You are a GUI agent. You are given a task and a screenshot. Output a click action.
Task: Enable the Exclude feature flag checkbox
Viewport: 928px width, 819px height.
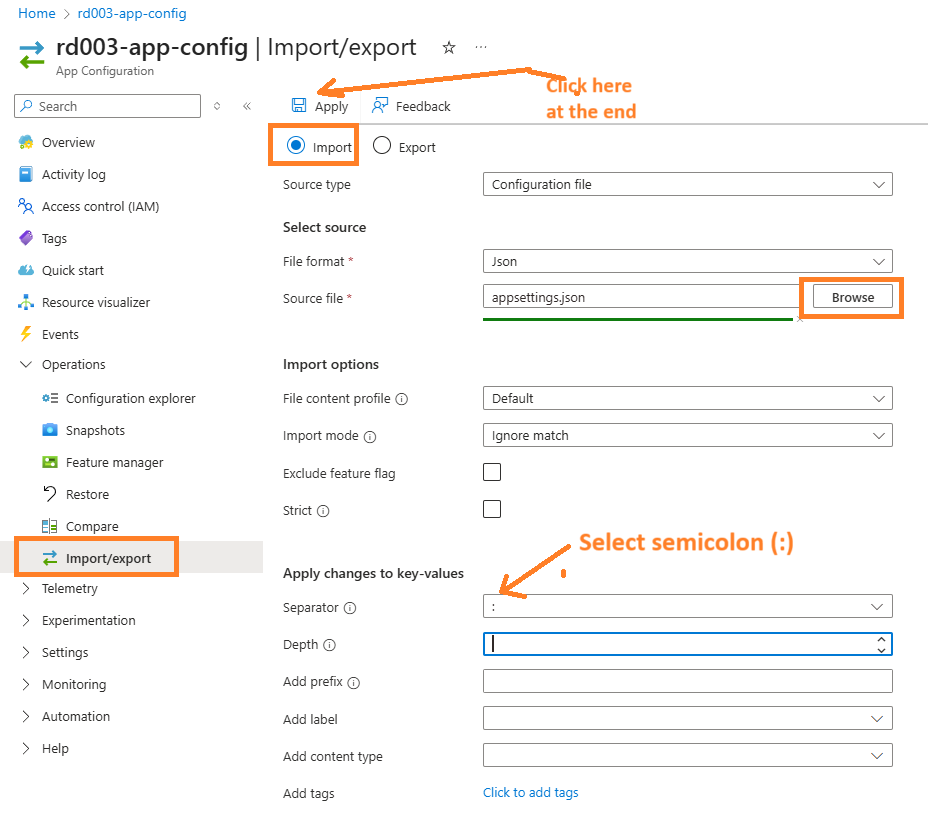coord(492,472)
